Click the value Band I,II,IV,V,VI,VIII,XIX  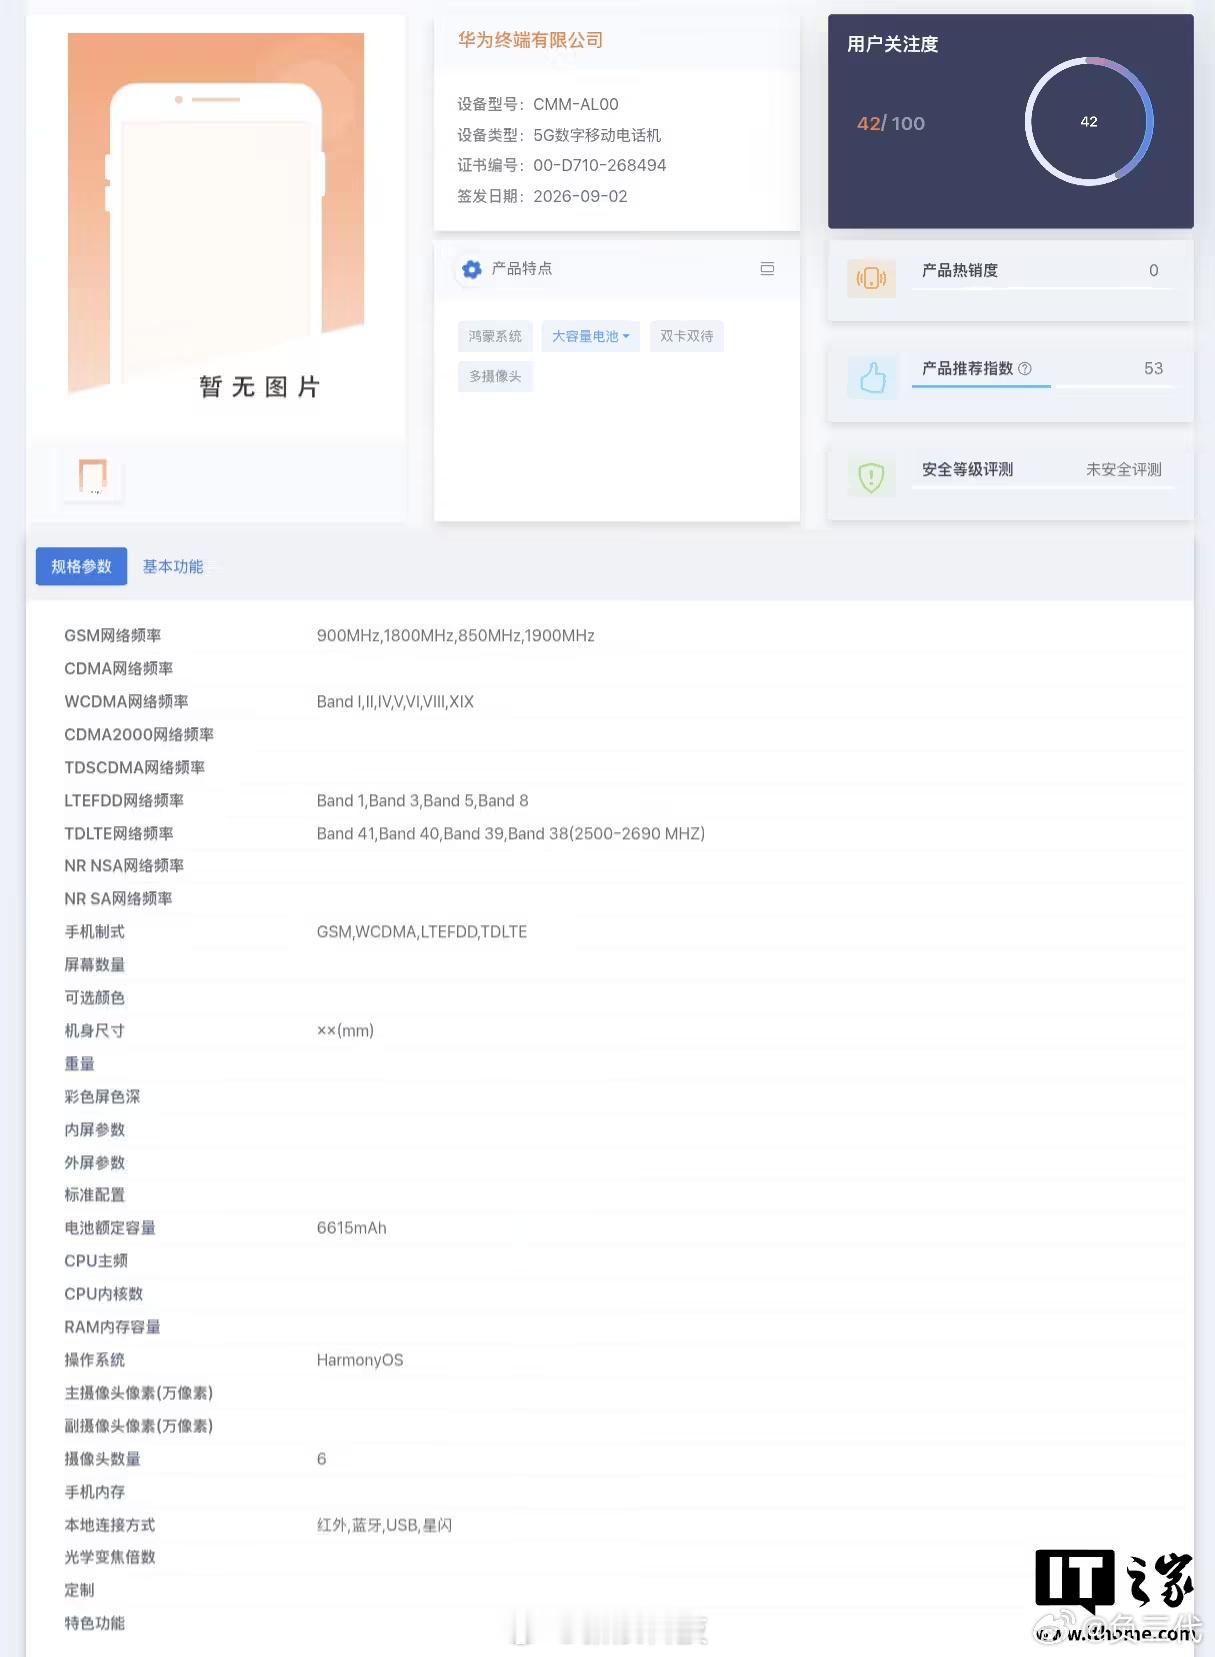pos(395,701)
